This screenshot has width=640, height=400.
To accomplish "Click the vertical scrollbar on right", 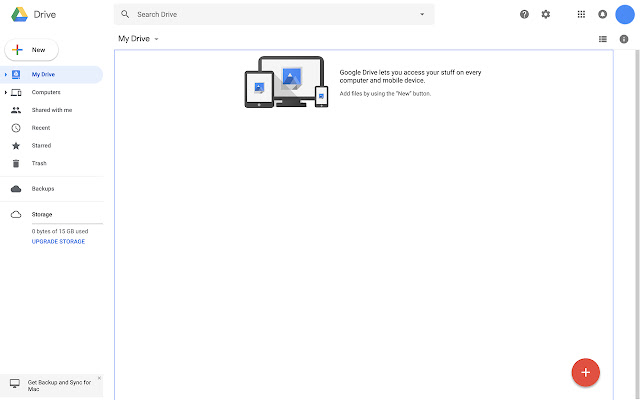I will (638, 224).
